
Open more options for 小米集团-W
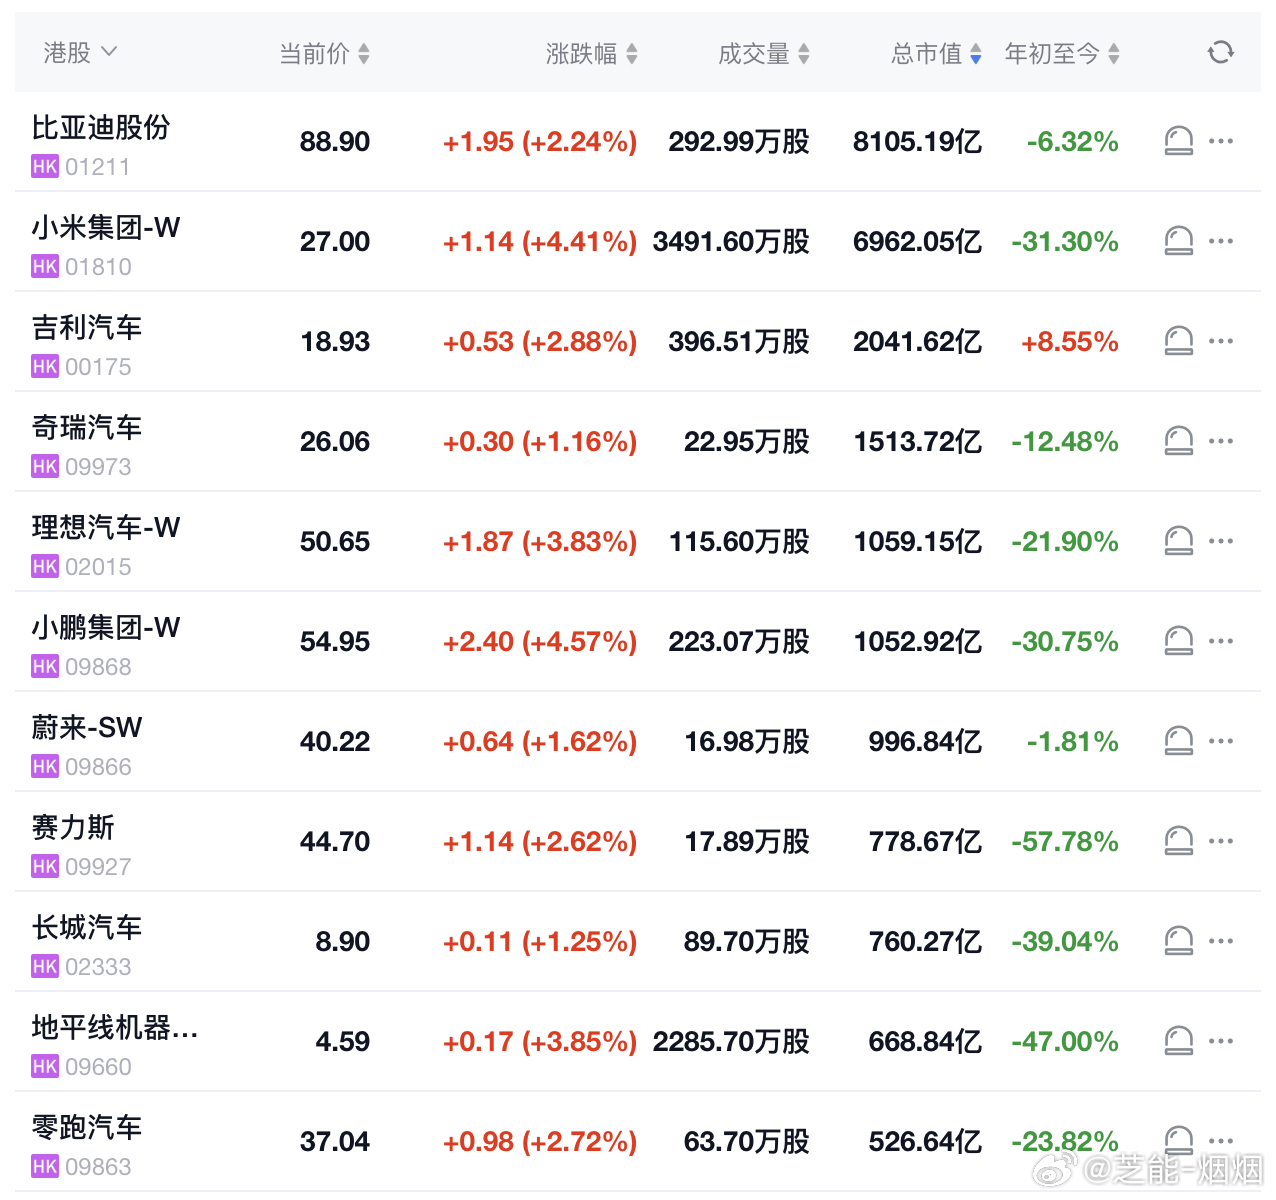[1221, 241]
